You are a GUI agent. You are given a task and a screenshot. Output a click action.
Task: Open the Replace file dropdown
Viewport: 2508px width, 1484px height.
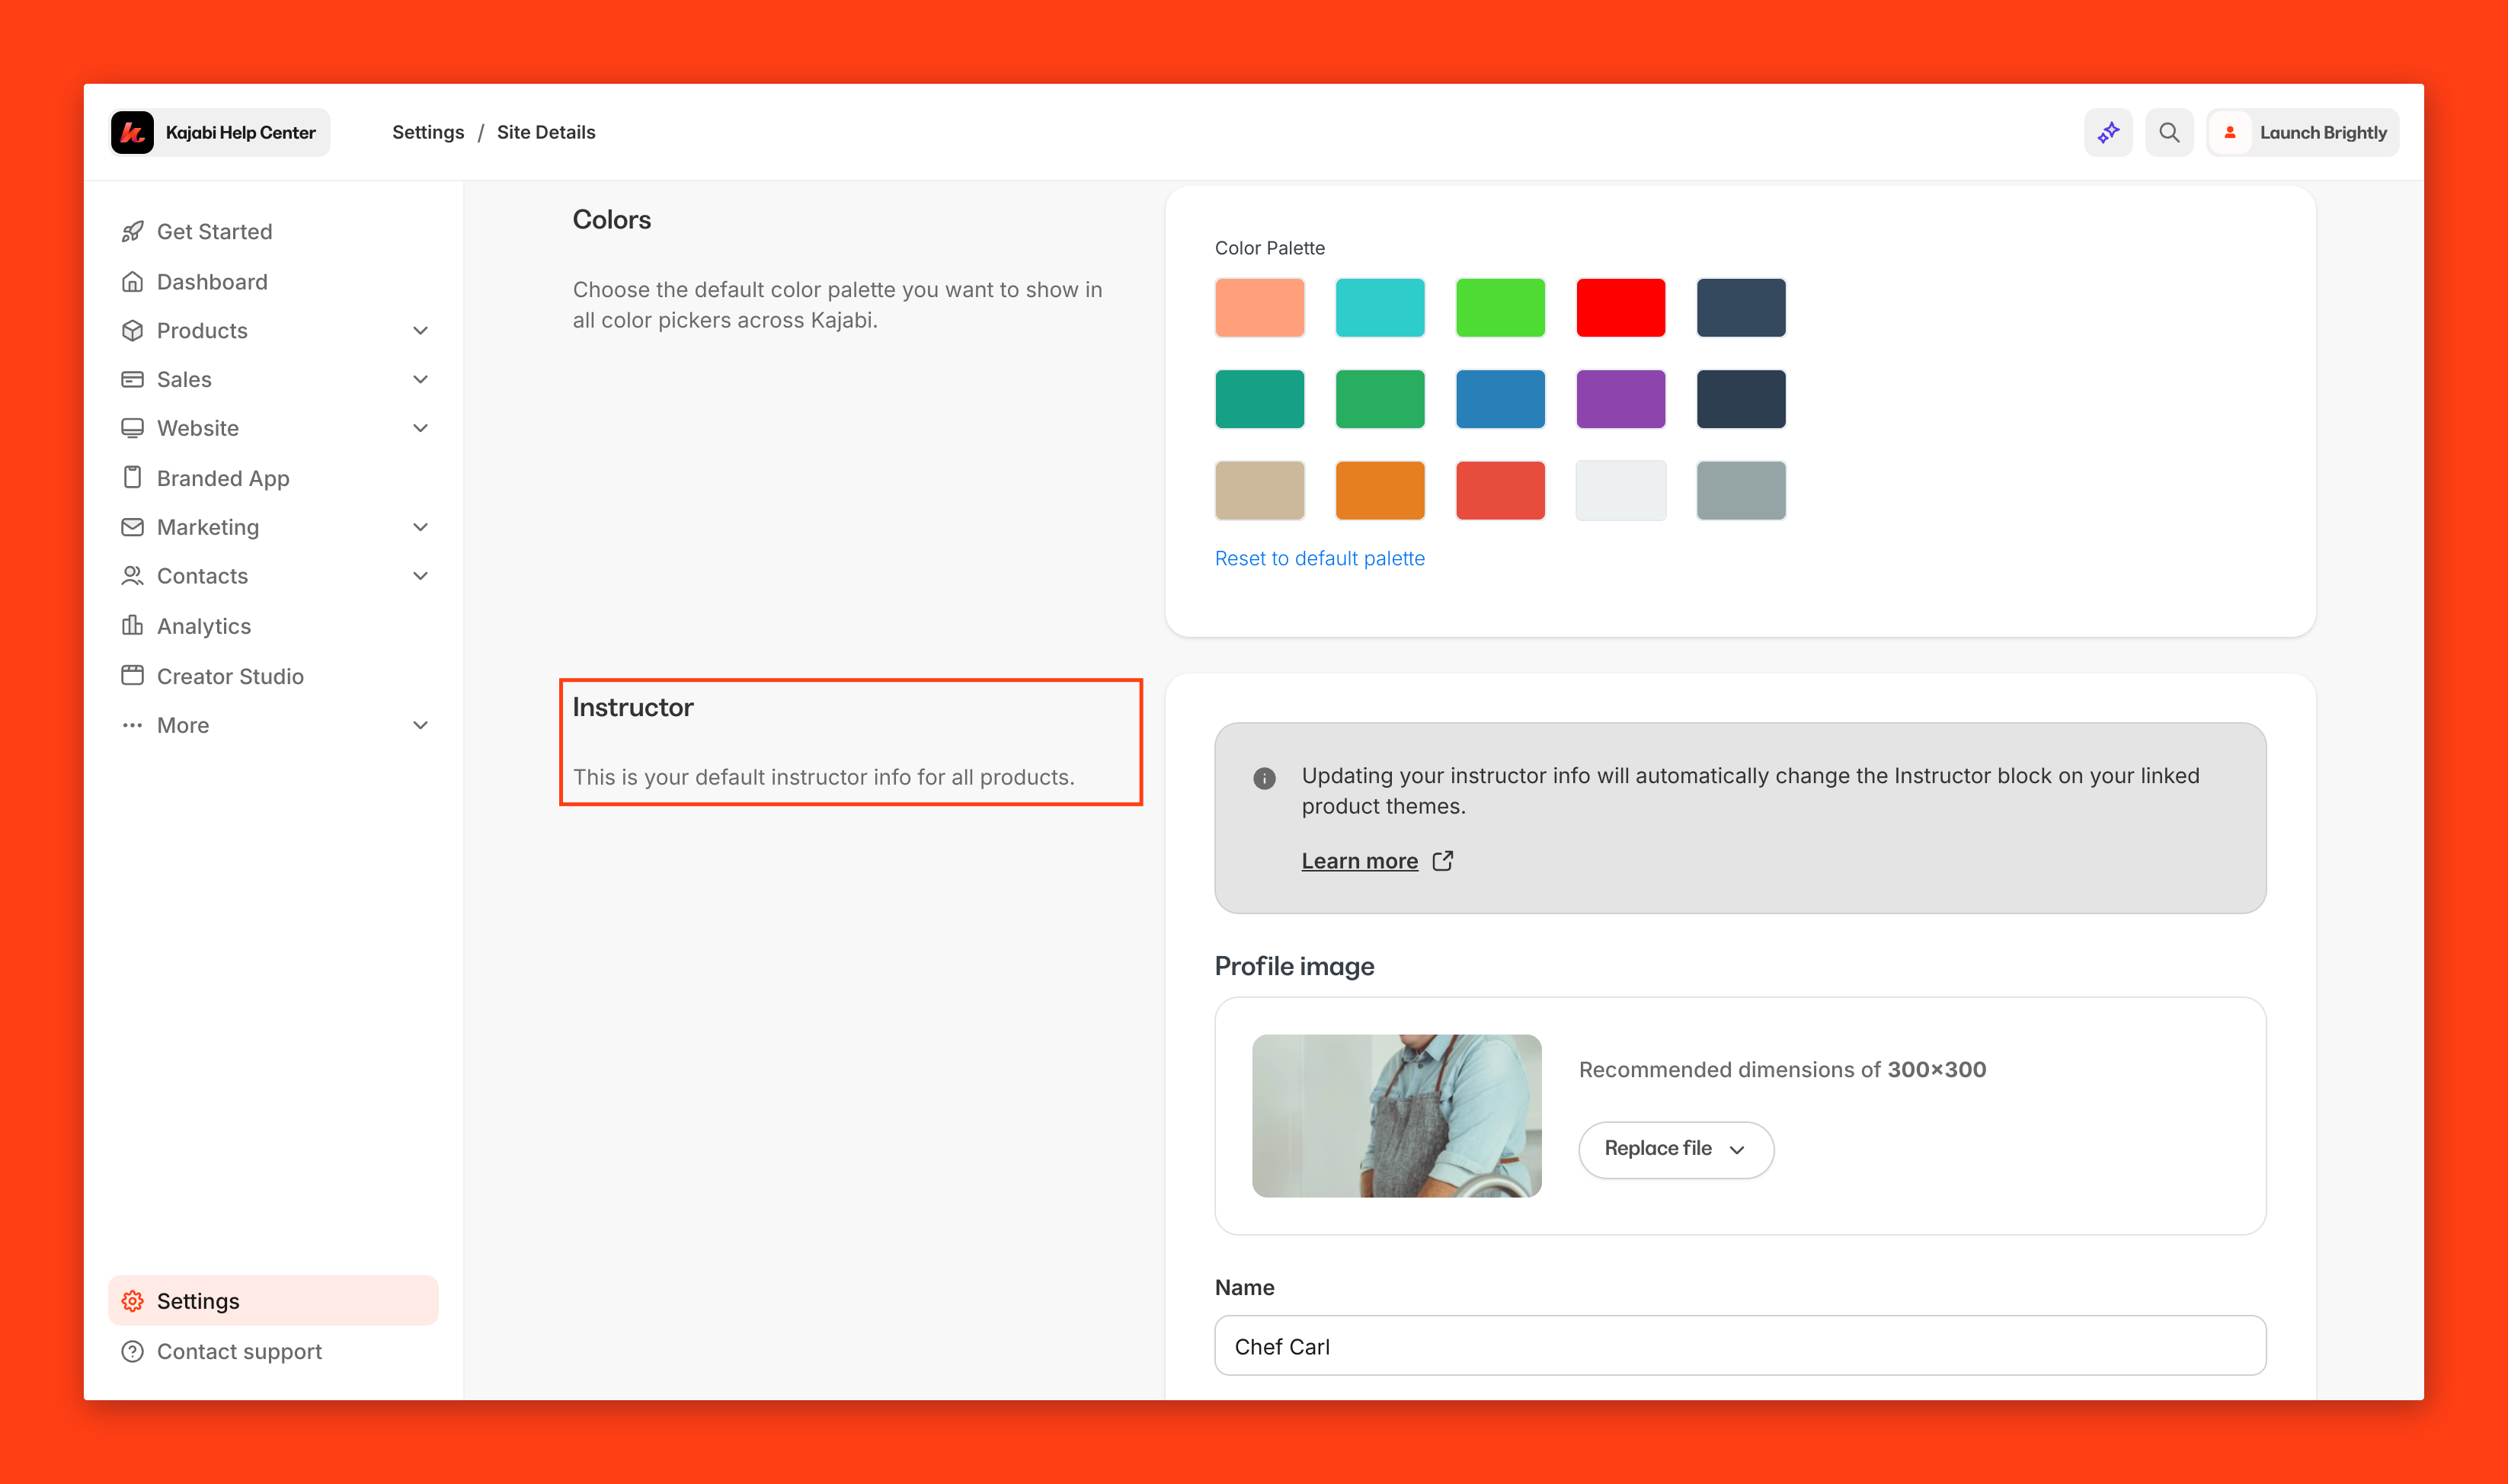click(1675, 1149)
